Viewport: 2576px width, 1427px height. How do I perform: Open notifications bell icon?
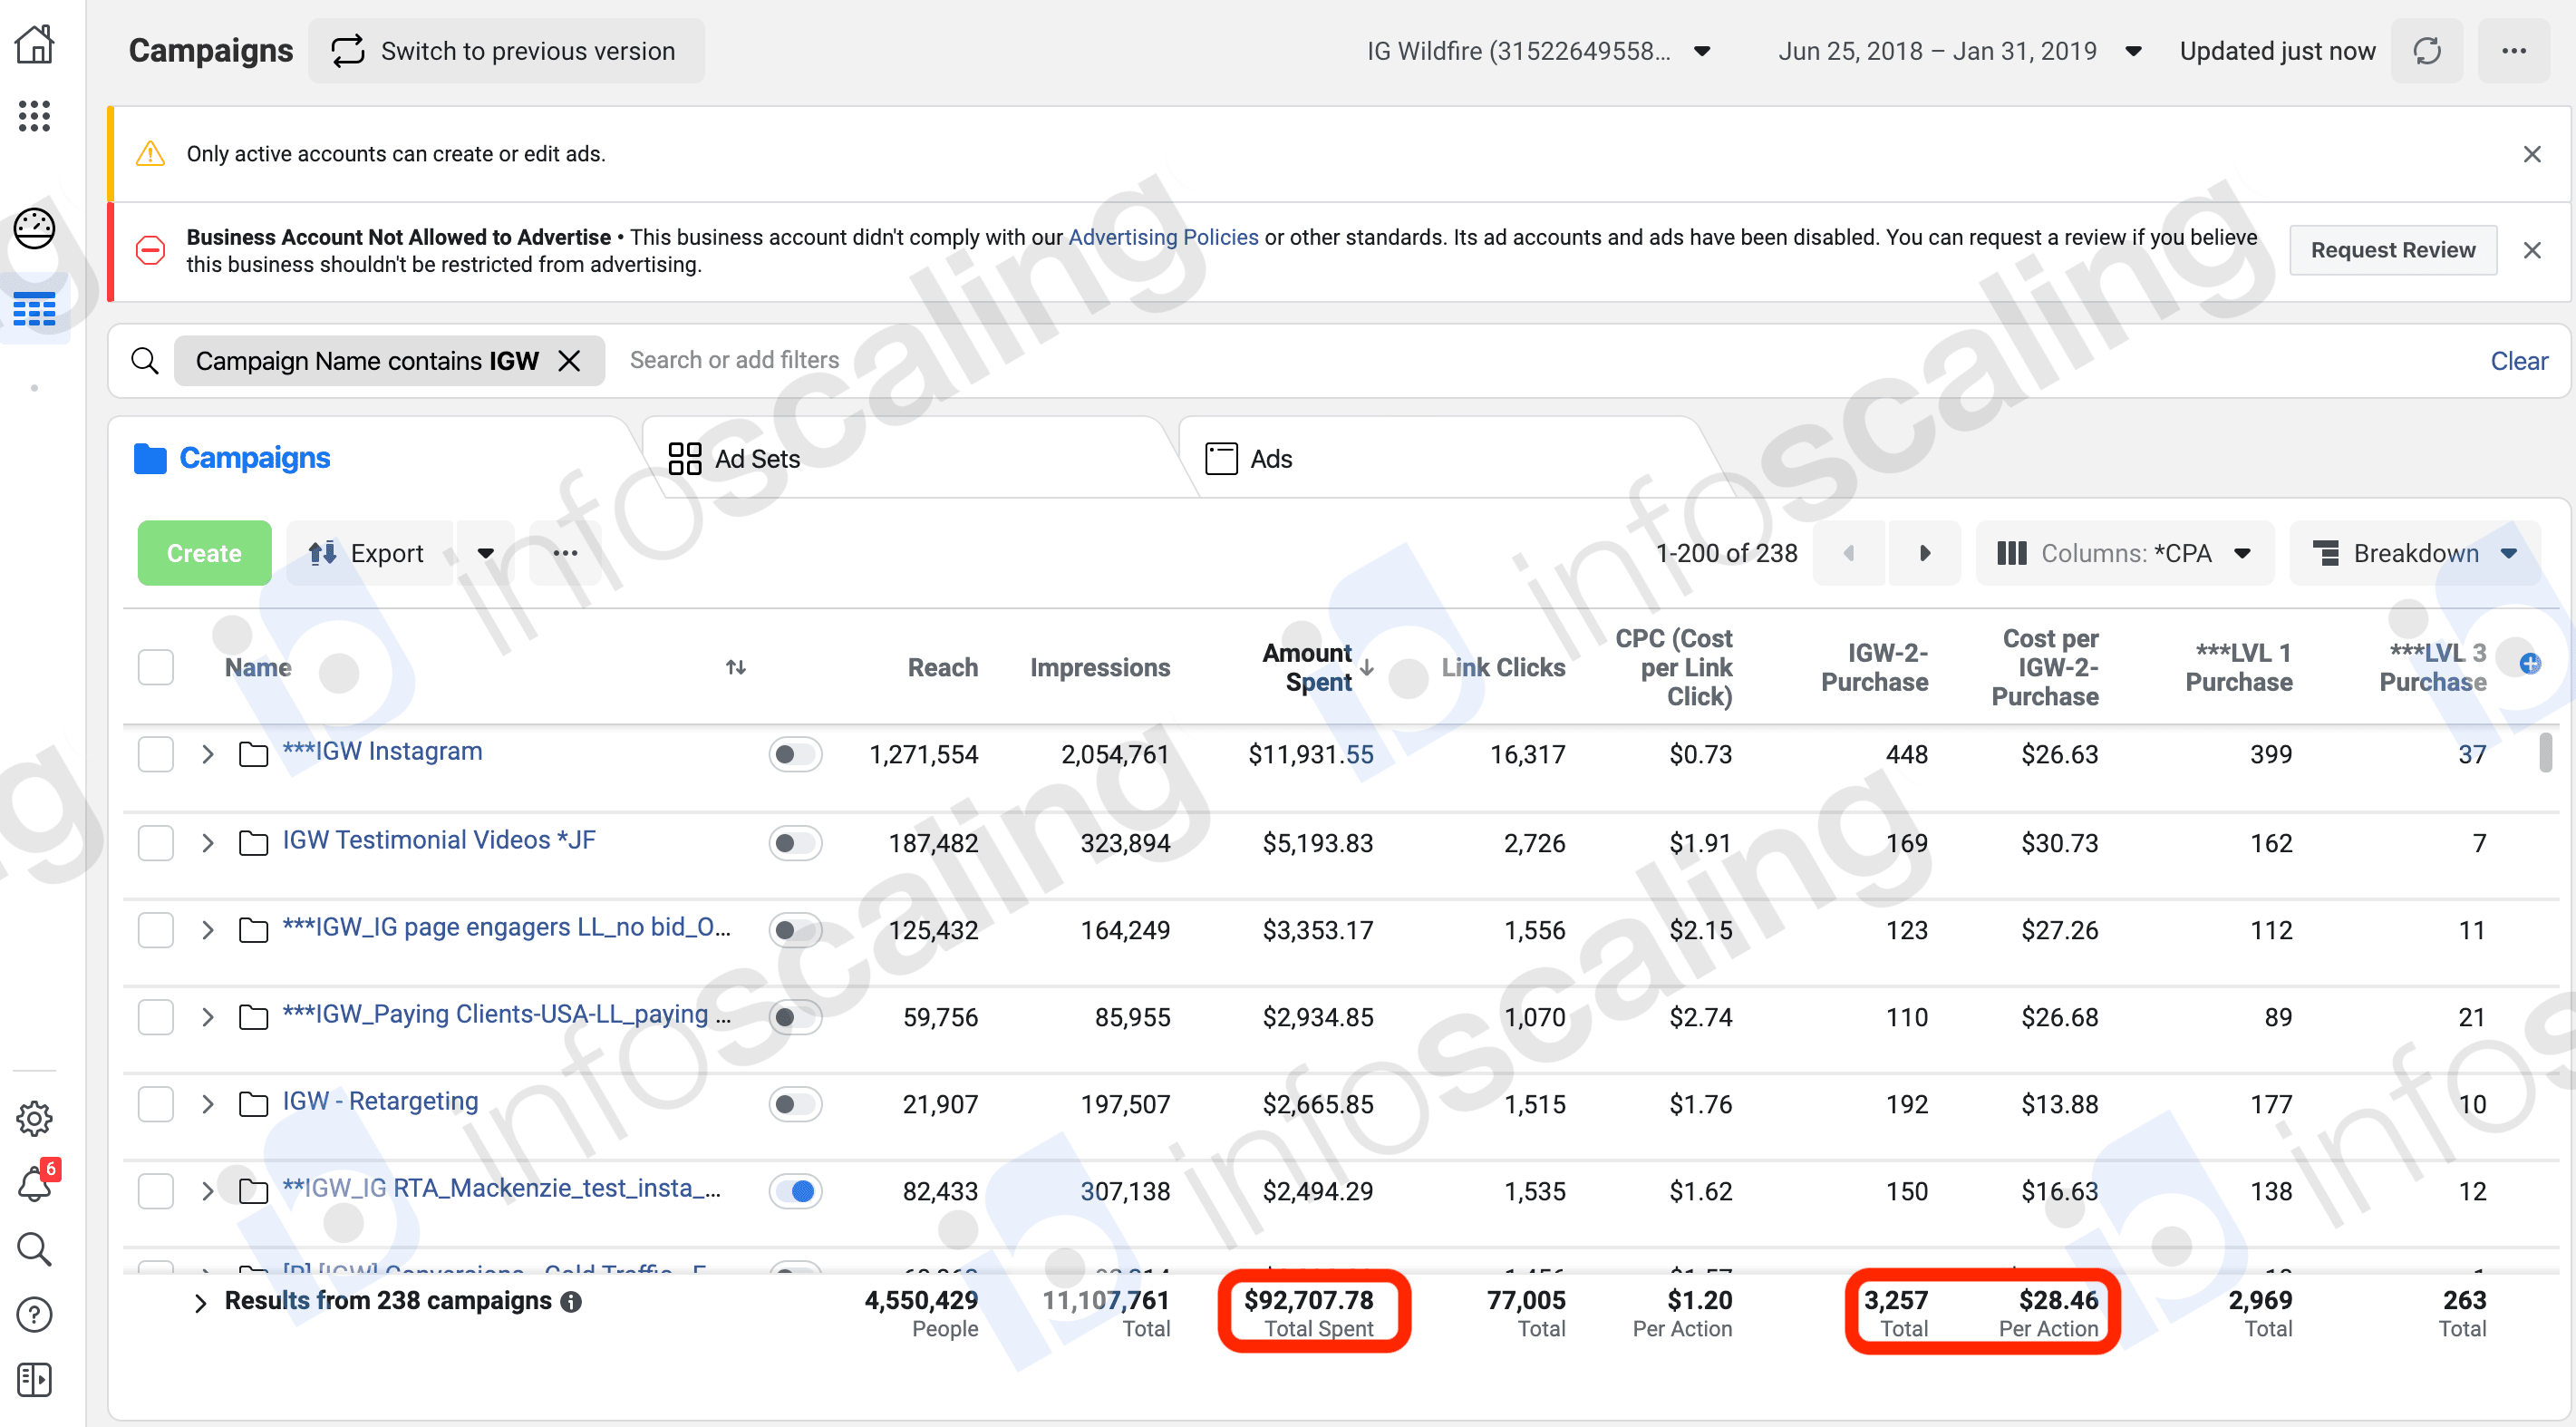[x=34, y=1185]
